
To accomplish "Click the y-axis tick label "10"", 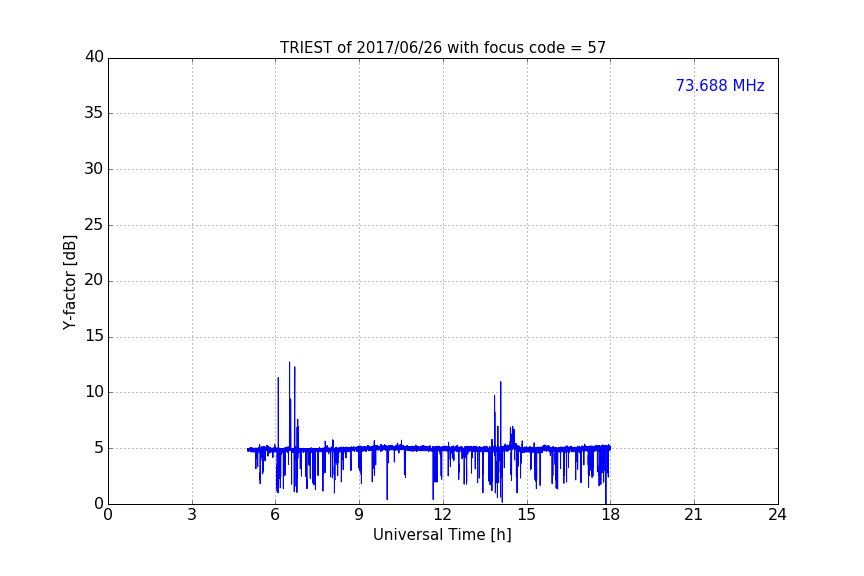I will (94, 392).
